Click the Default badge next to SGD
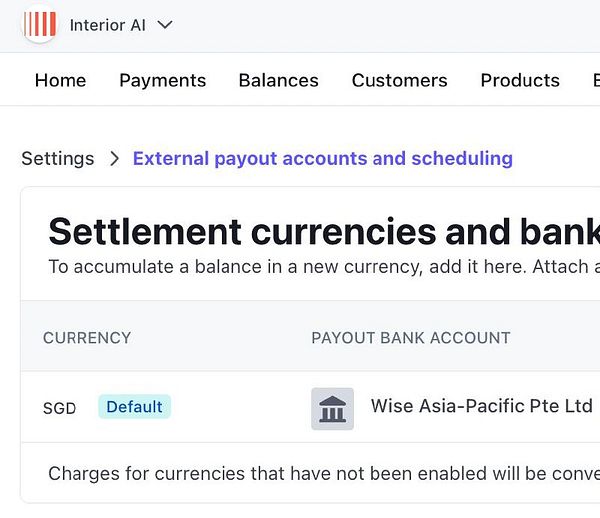This screenshot has height=518, width=600. 134,407
